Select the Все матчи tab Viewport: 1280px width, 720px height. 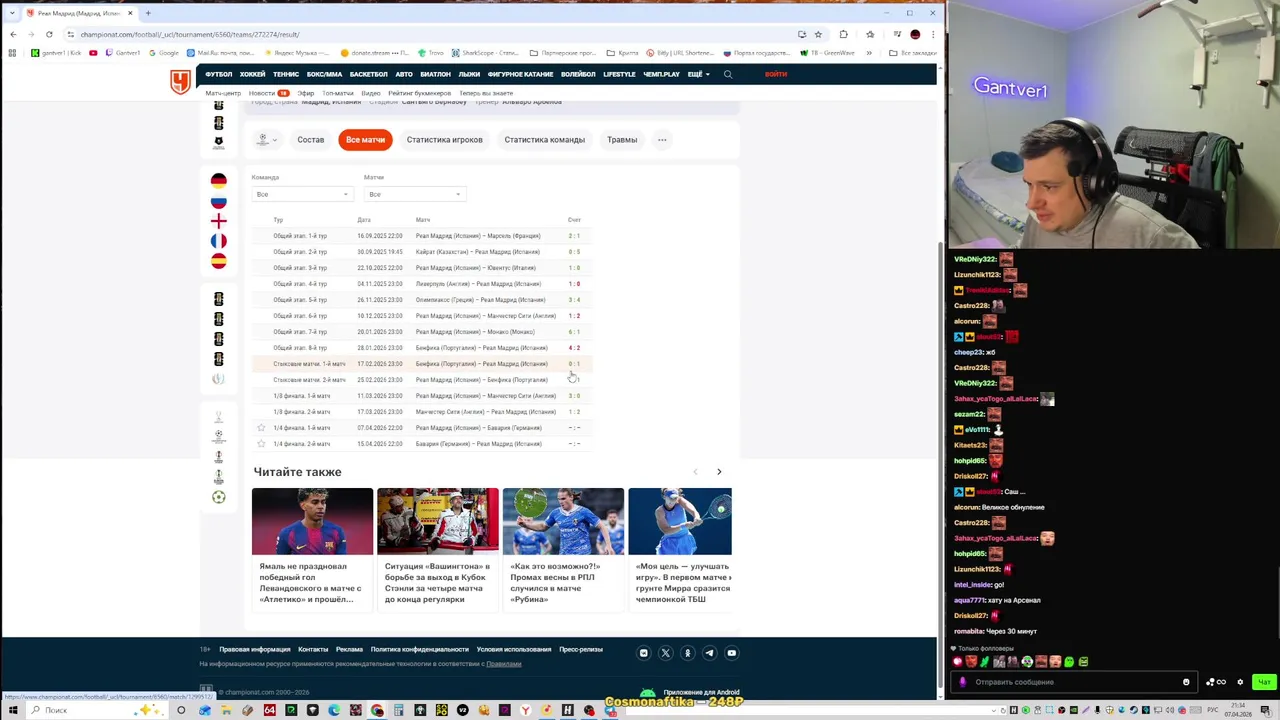click(365, 140)
